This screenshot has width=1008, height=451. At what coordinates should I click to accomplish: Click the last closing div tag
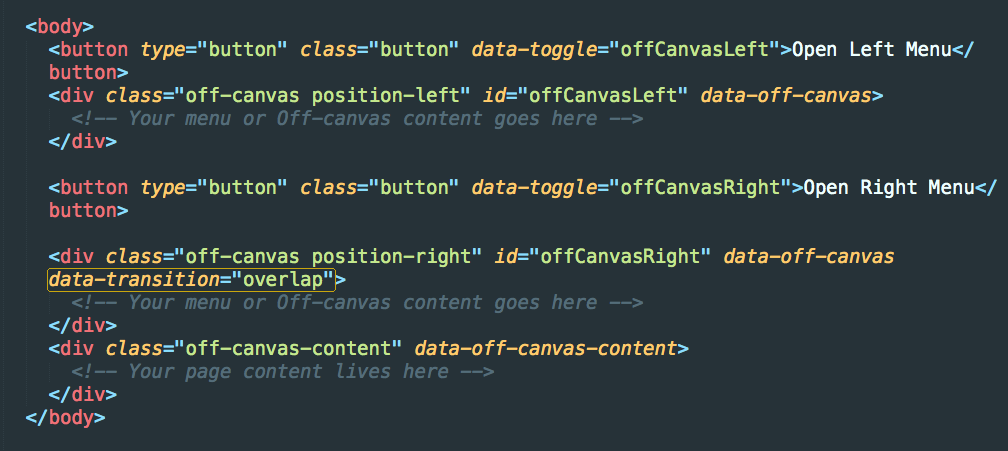pyautogui.click(x=82, y=394)
